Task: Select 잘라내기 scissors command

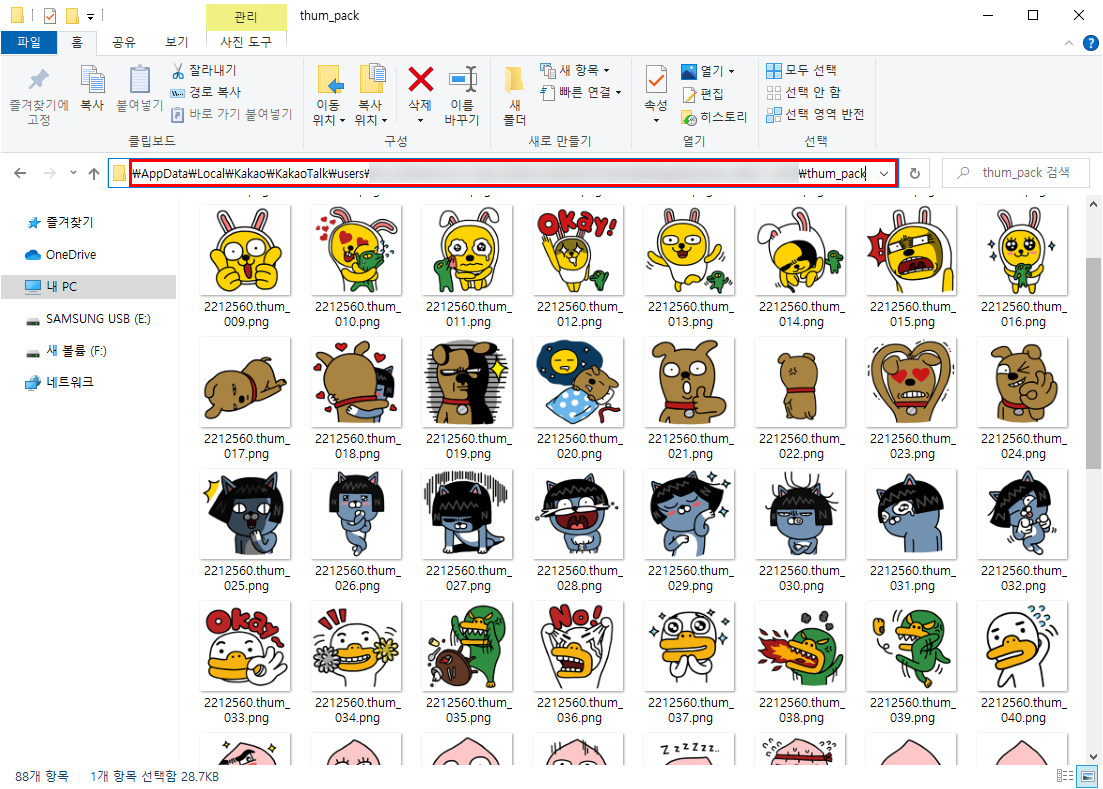Action: pos(205,70)
